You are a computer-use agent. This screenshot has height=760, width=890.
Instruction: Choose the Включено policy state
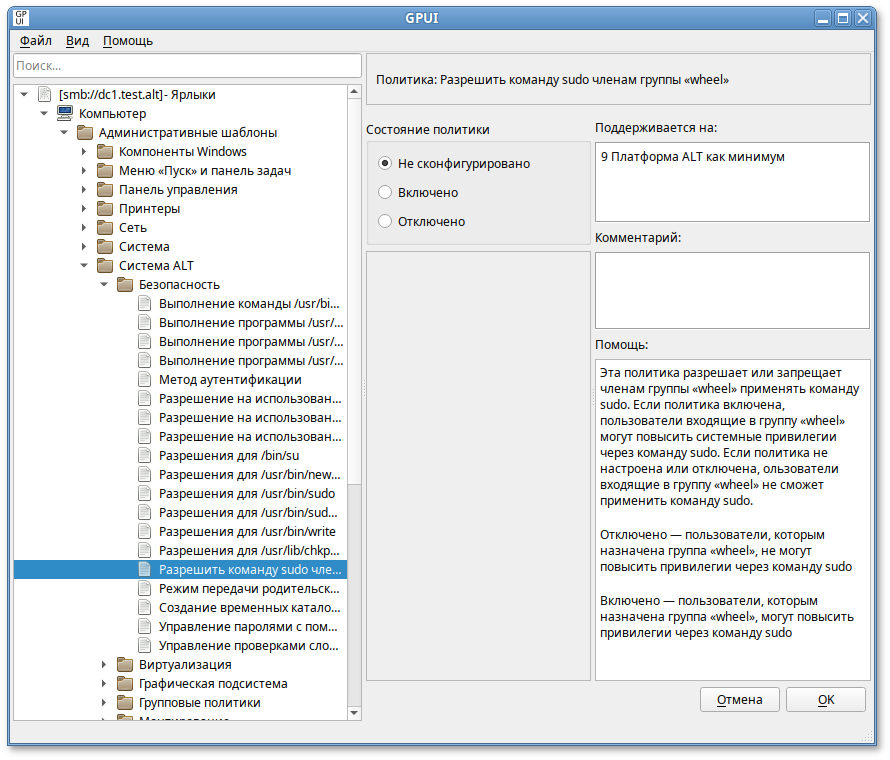385,192
